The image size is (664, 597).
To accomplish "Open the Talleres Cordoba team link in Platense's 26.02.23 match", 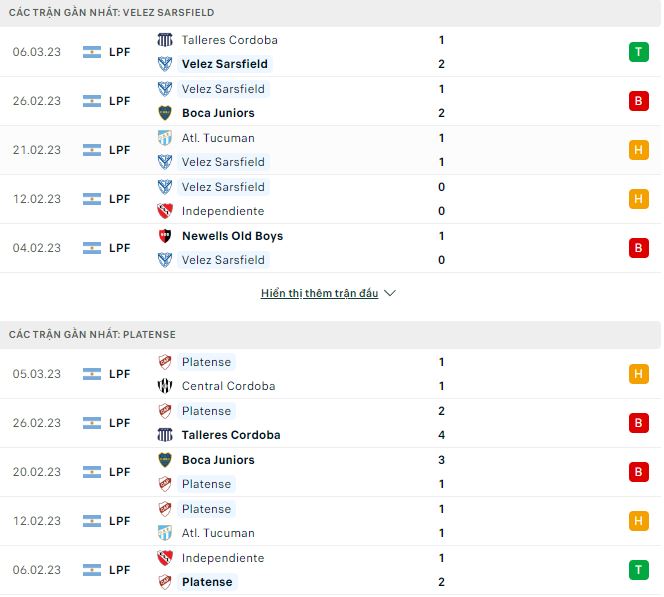I will 231,435.
